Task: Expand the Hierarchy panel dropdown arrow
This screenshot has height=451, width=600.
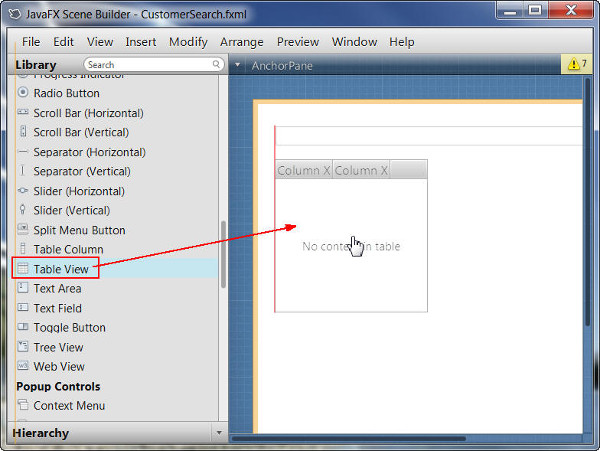Action: coord(219,433)
